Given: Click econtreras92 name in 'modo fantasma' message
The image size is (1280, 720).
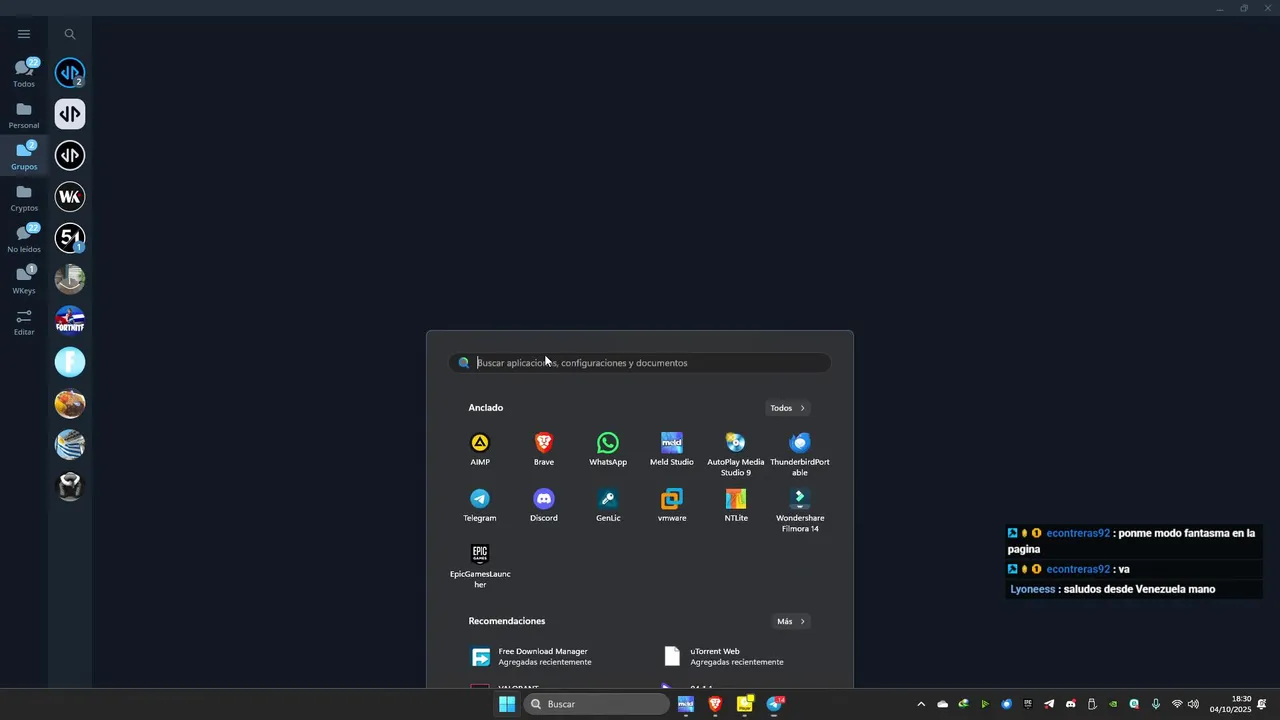Looking at the screenshot, I should (x=1078, y=533).
